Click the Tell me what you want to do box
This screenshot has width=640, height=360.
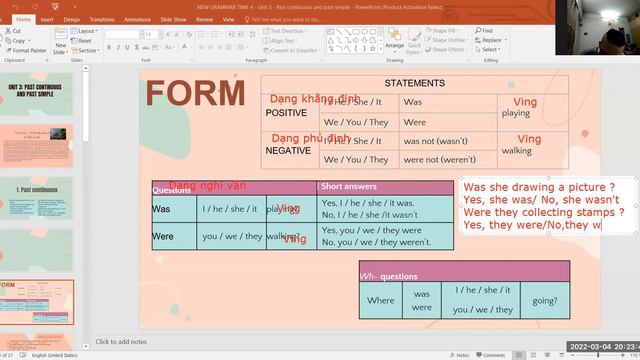point(282,20)
